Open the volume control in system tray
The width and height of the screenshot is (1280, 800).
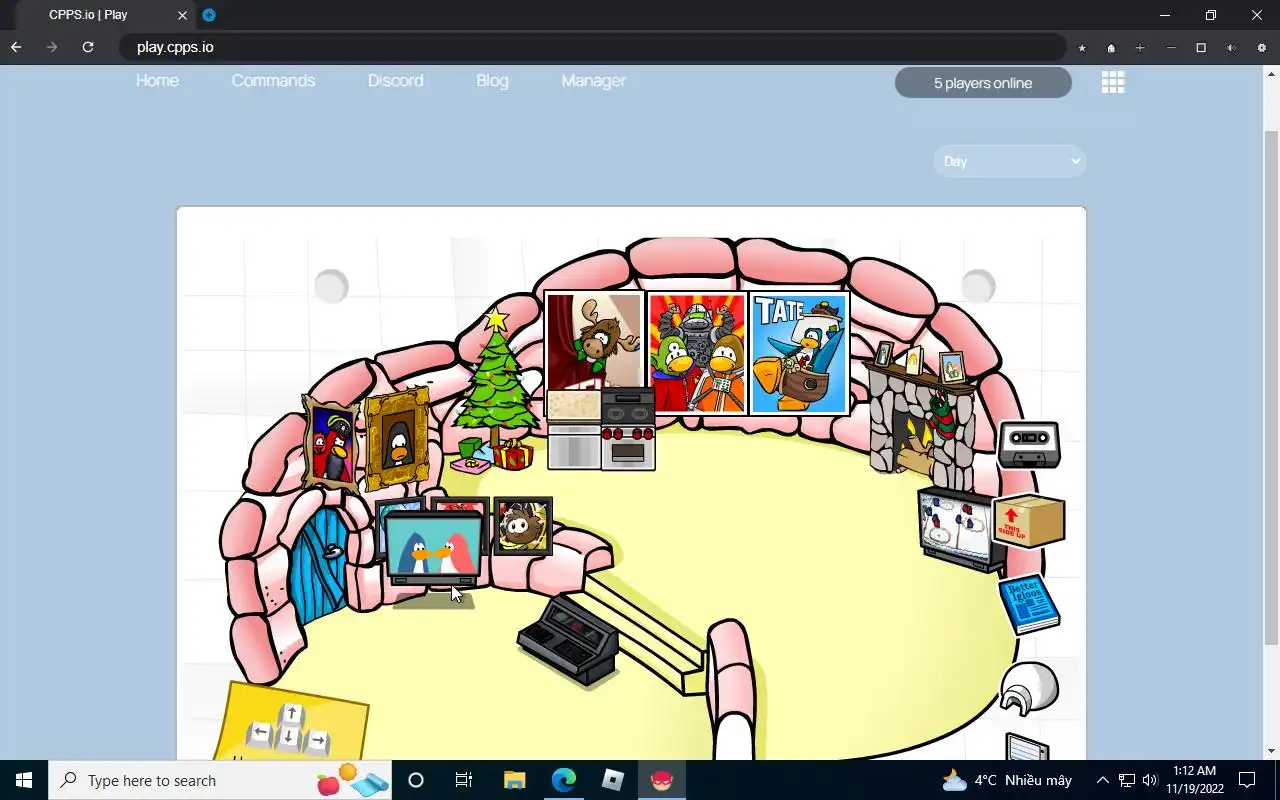1150,780
